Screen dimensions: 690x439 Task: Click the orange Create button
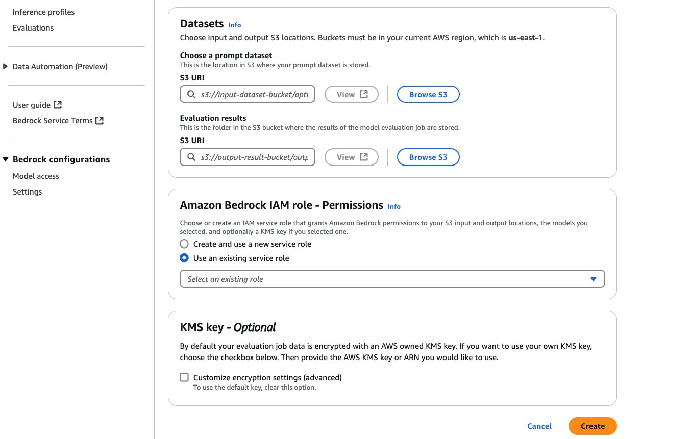592,426
